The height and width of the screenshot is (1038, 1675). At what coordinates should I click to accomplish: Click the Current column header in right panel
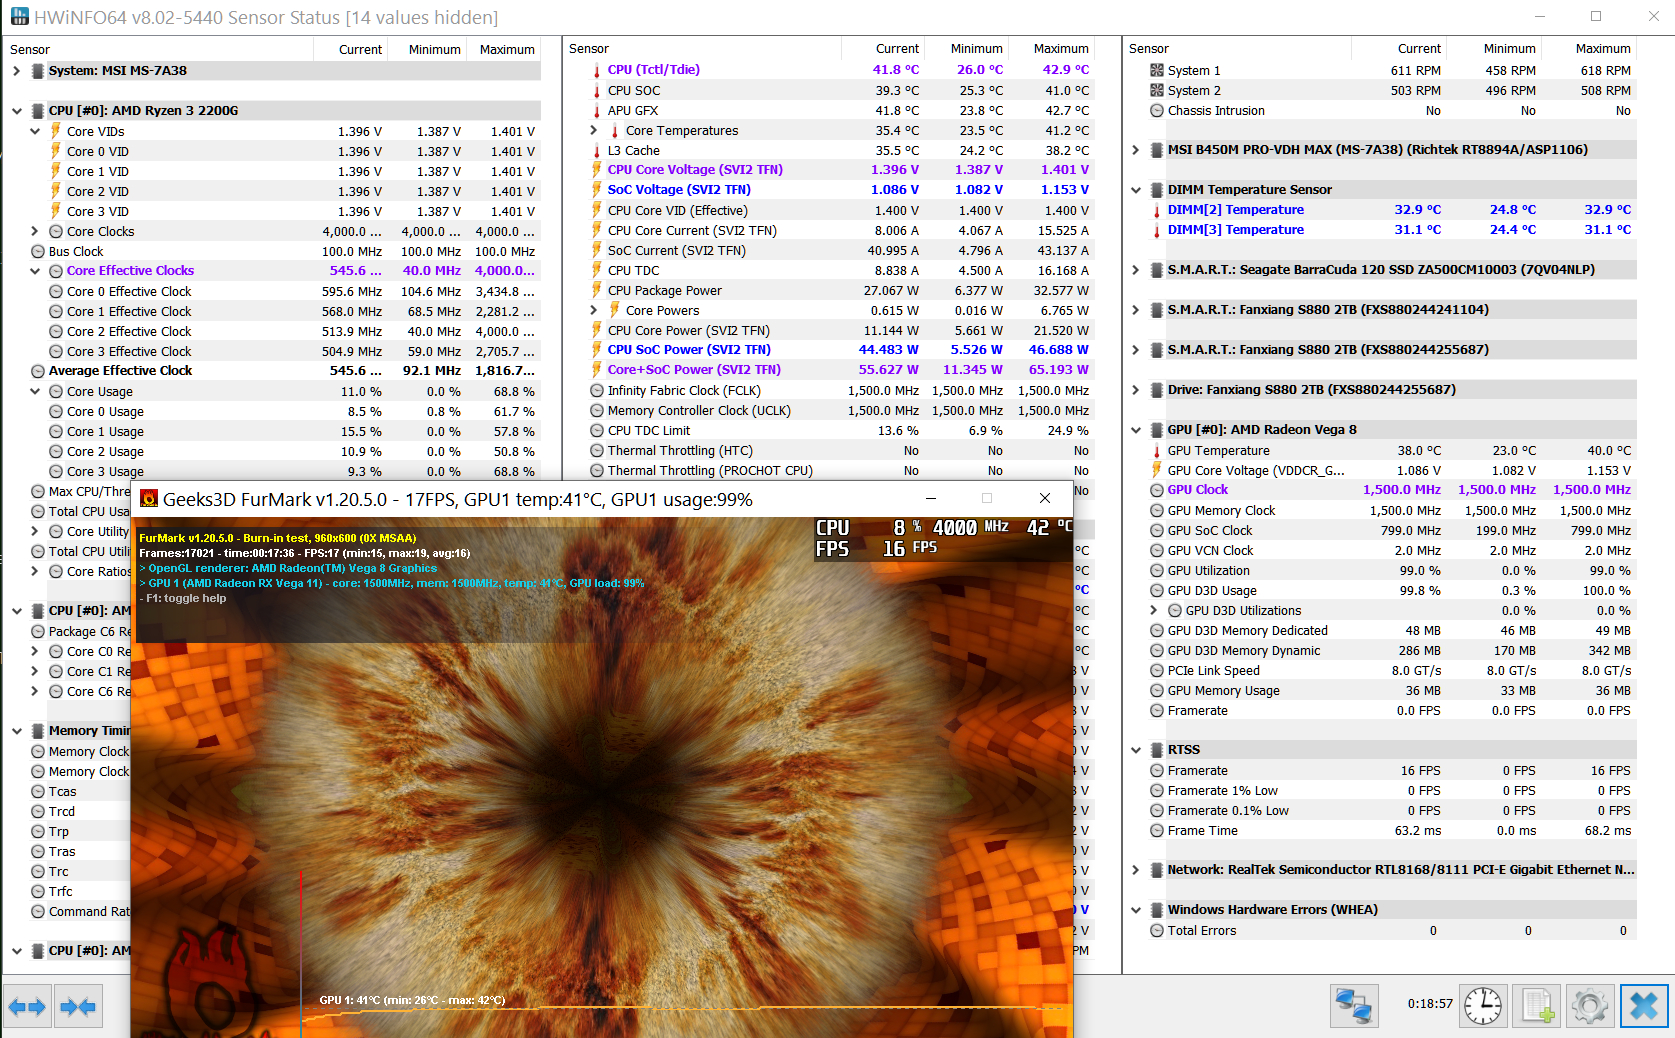(1399, 48)
